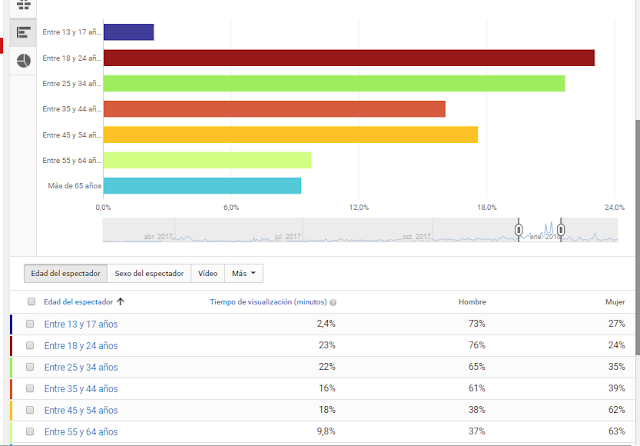Select the horizontal bar chart view icon

[23, 32]
